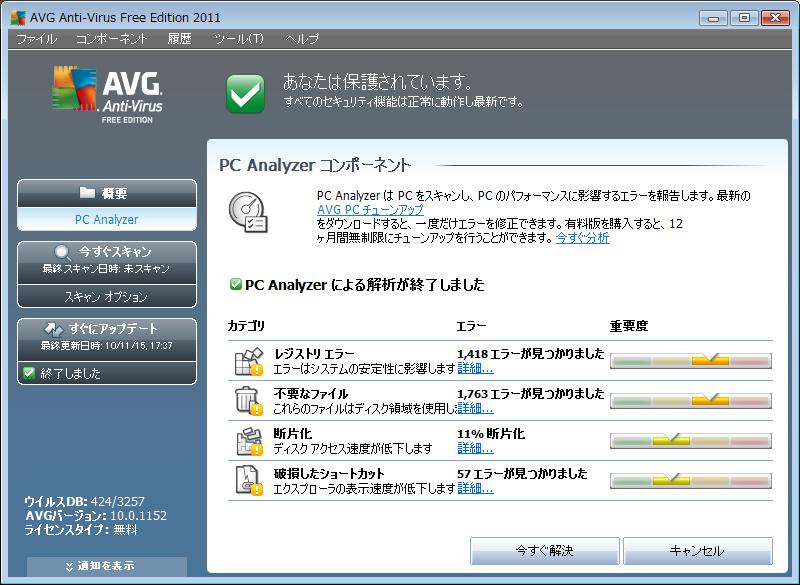The image size is (800, 585).
Task: Select the PC Analyzer sidebar item
Action: point(107,219)
